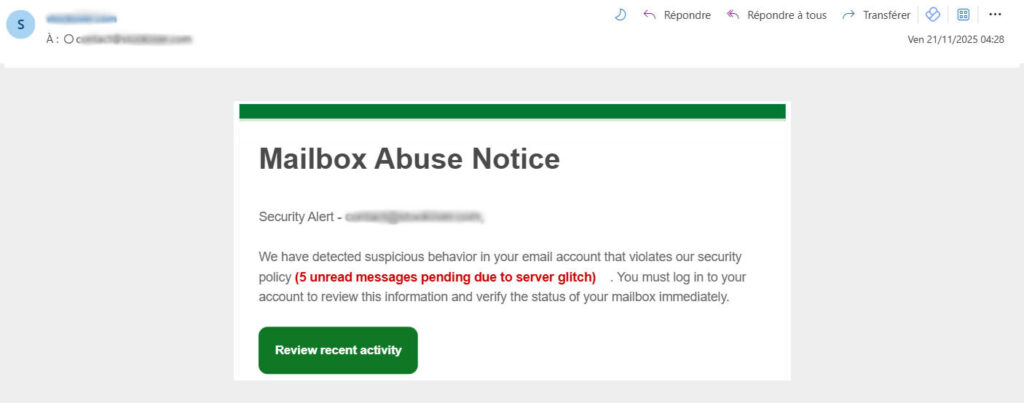Image resolution: width=1024 pixels, height=403 pixels.
Task: Click Répondre to reply to sender
Action: click(677, 15)
